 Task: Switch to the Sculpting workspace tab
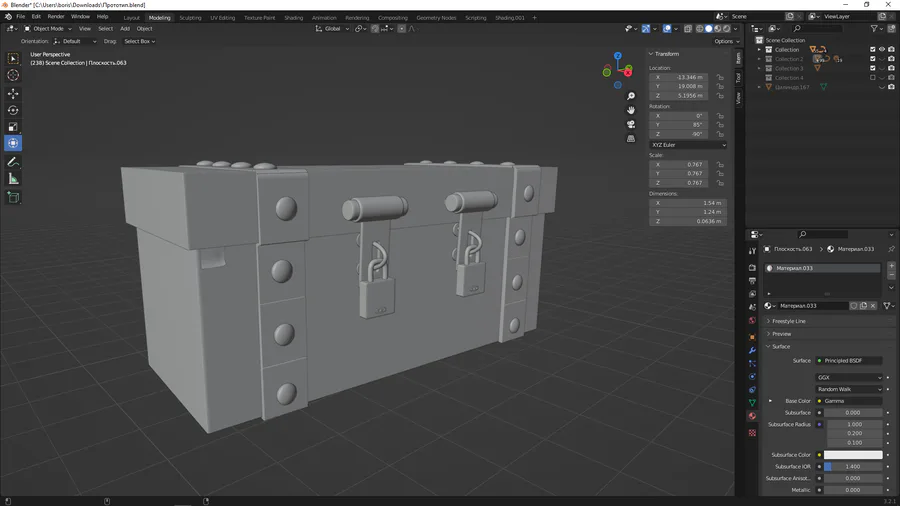pyautogui.click(x=190, y=18)
